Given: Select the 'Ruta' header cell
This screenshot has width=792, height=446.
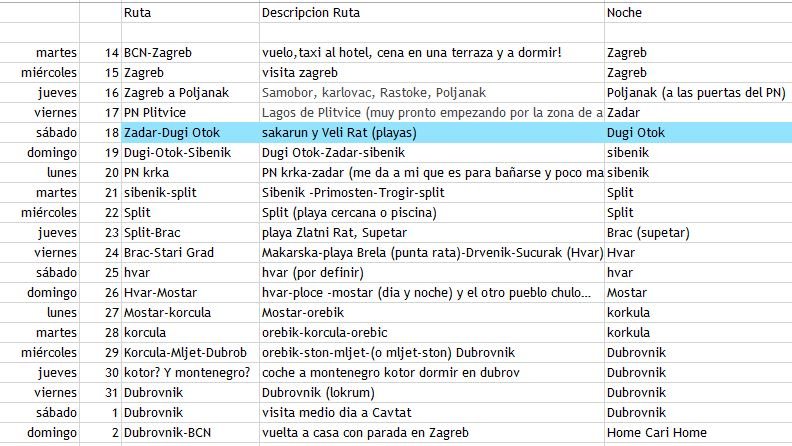Looking at the screenshot, I should pyautogui.click(x=190, y=13).
